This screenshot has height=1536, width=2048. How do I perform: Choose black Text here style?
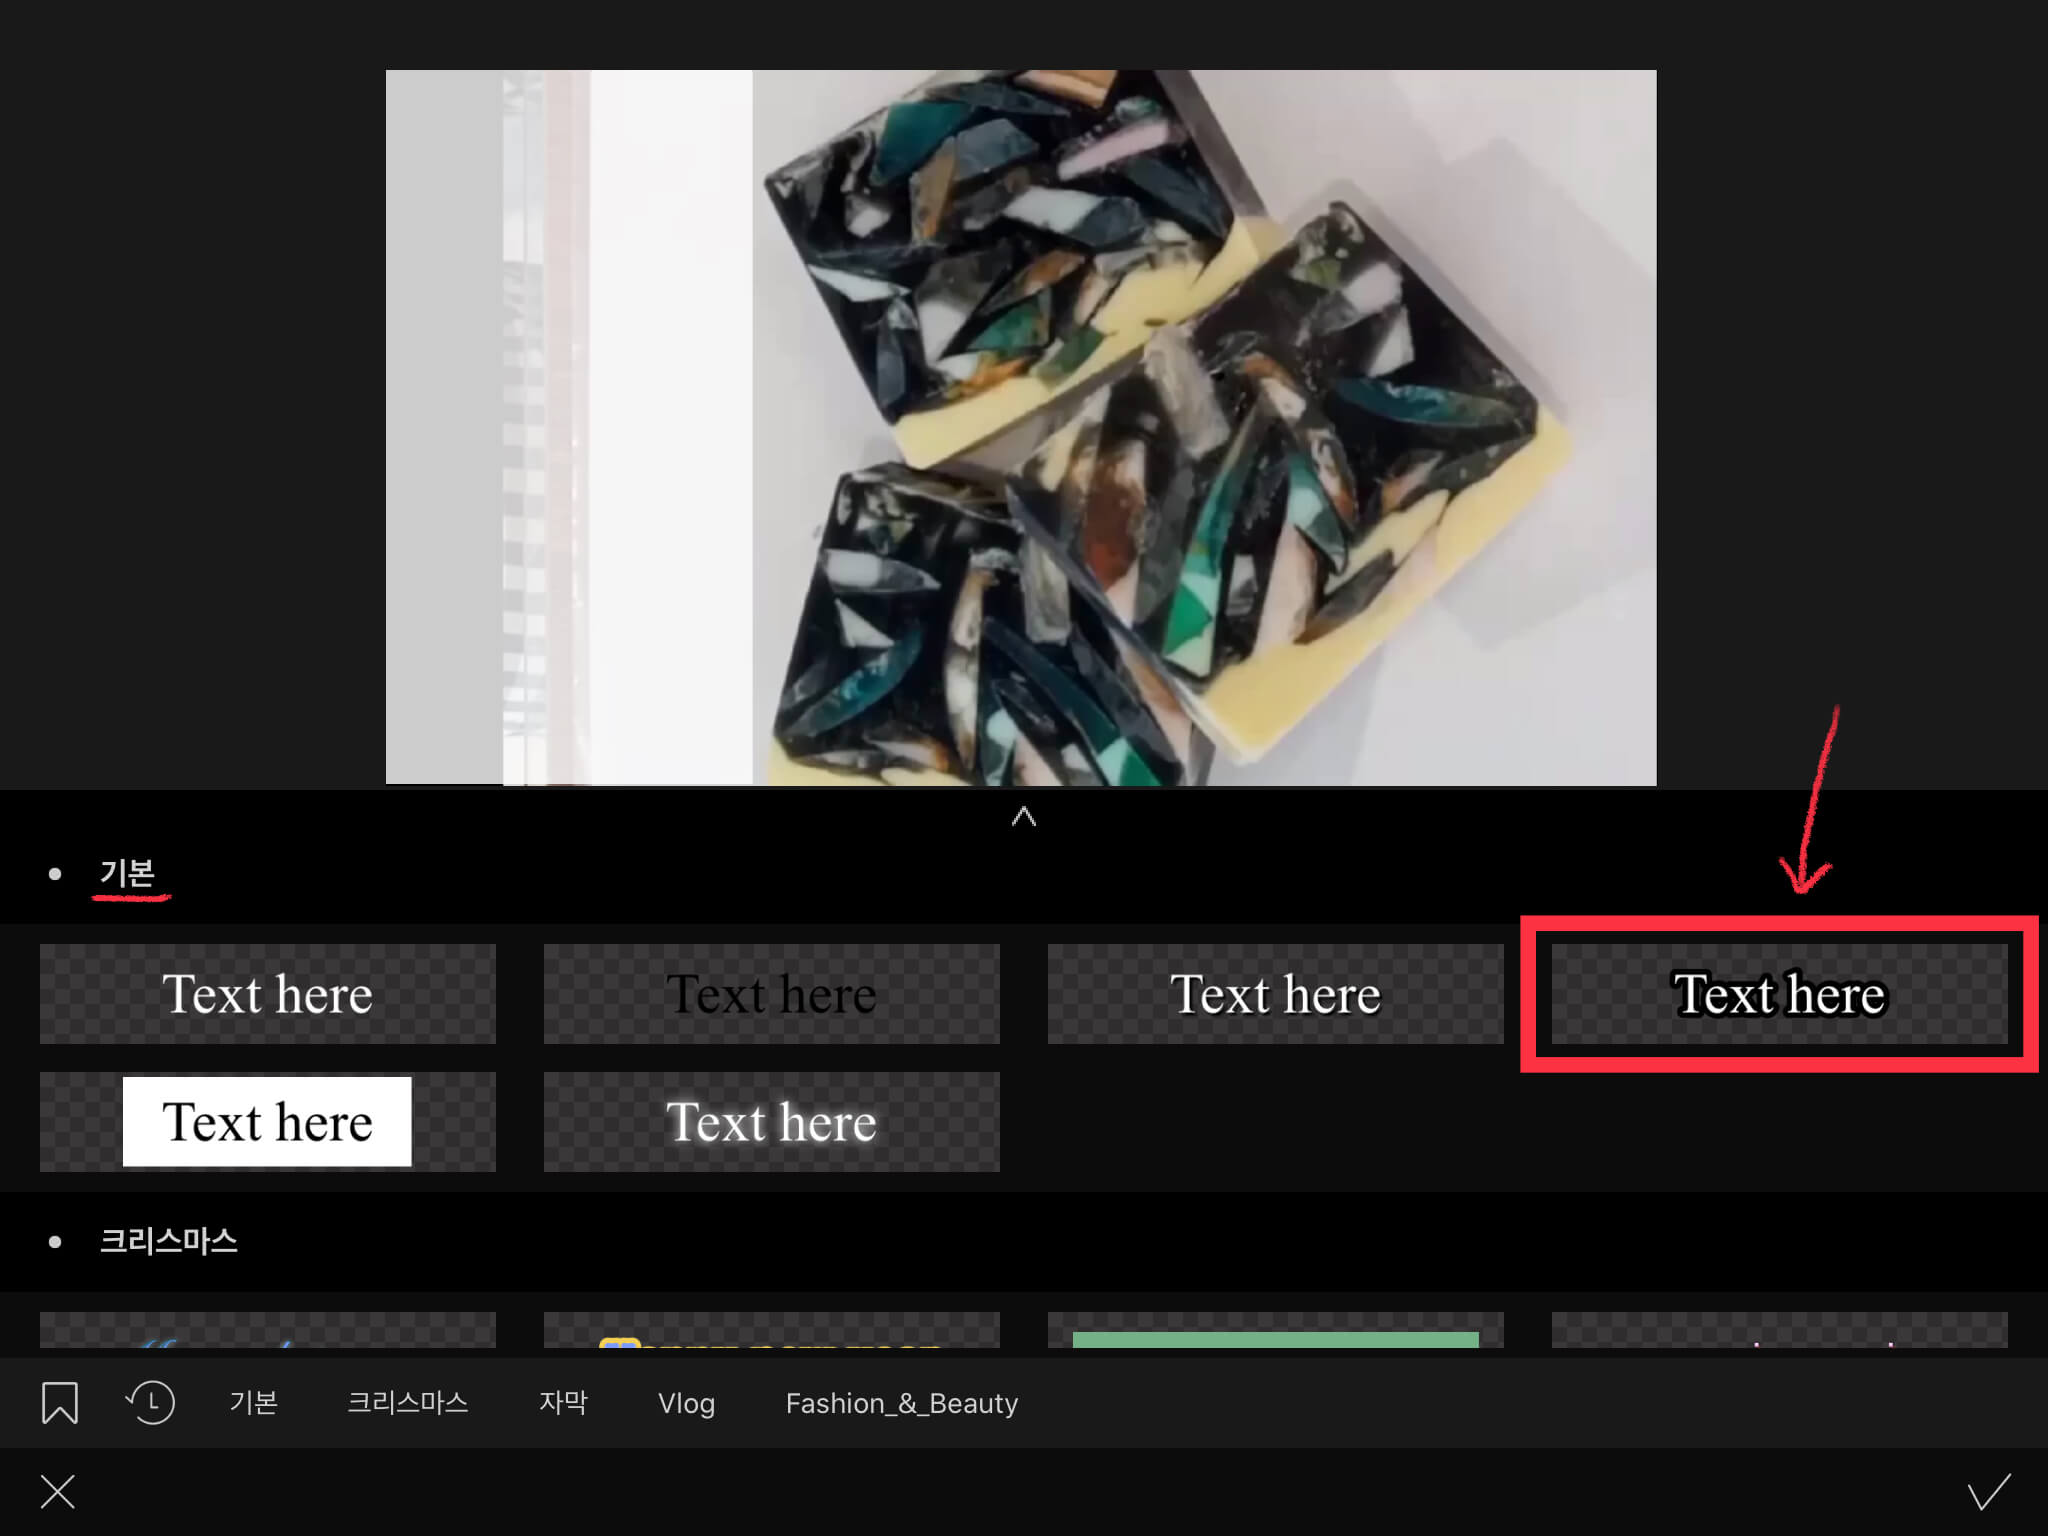point(771,994)
